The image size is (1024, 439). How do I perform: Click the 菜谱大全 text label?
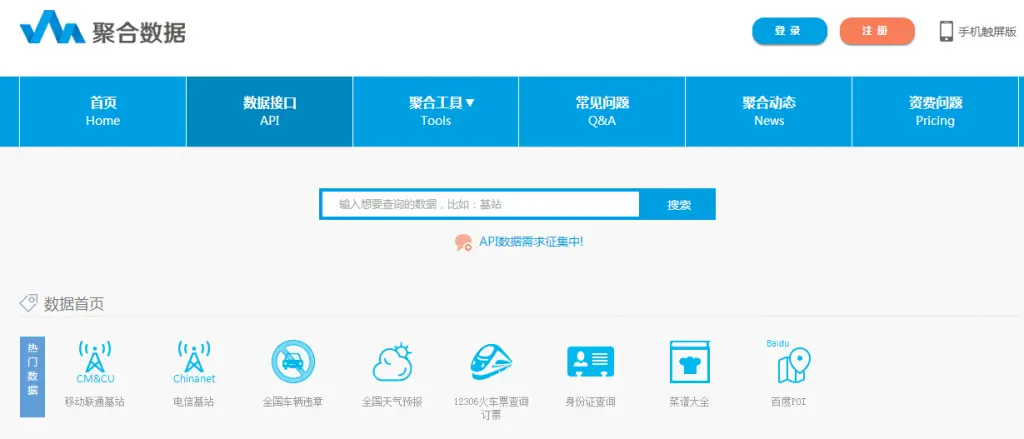[x=690, y=402]
